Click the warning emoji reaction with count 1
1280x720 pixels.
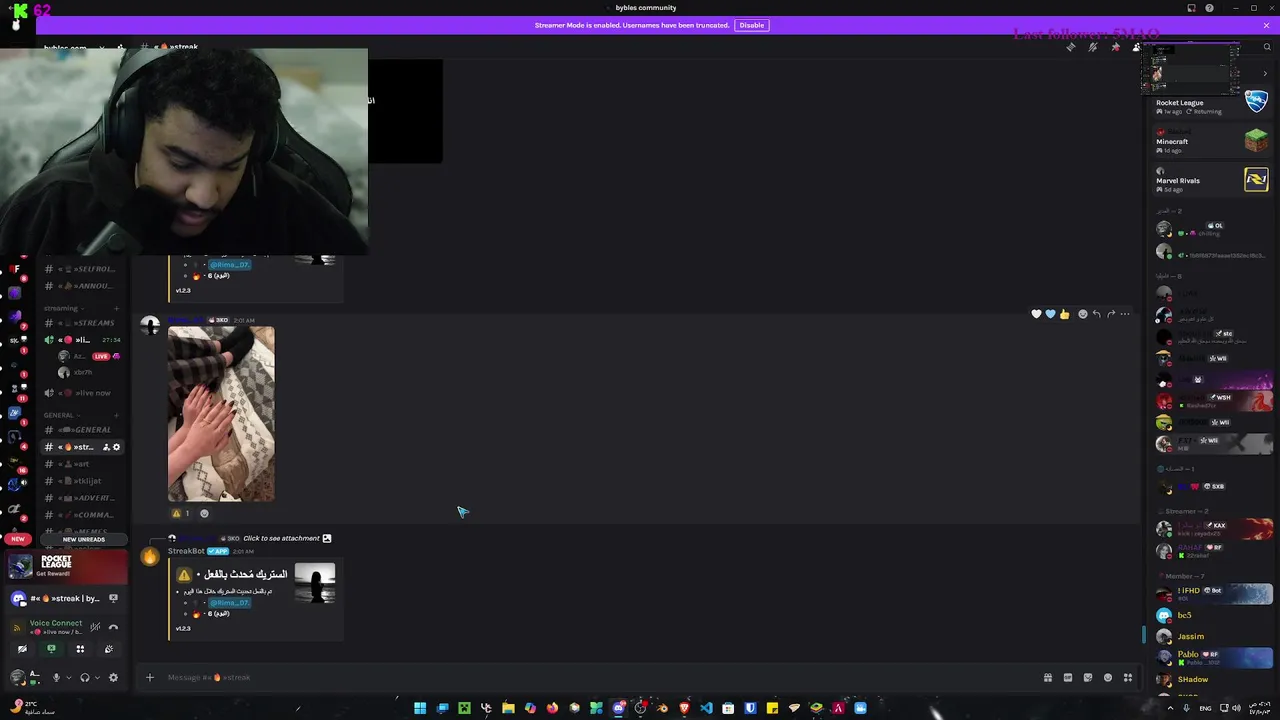pos(181,513)
